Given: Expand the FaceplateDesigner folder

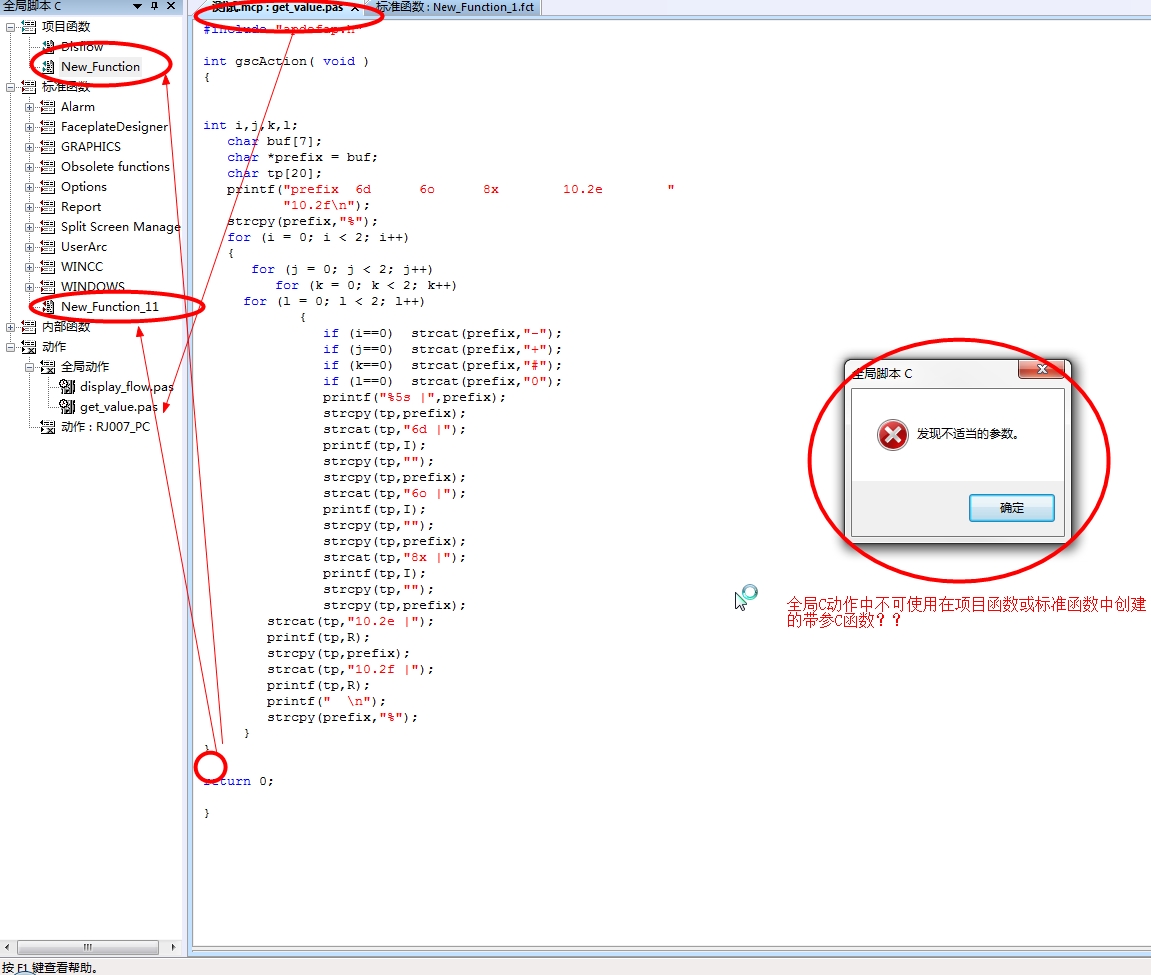Looking at the screenshot, I should click(x=29, y=127).
